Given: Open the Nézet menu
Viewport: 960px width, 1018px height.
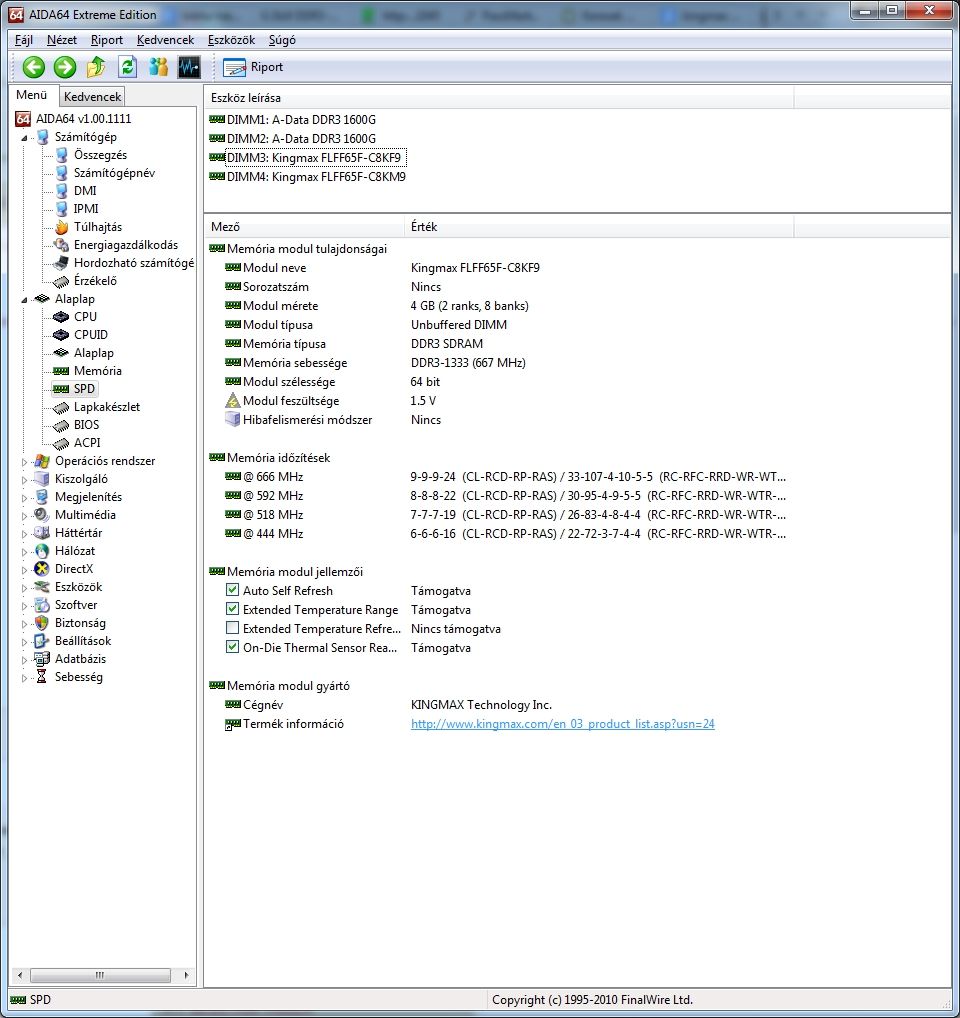Looking at the screenshot, I should point(62,40).
